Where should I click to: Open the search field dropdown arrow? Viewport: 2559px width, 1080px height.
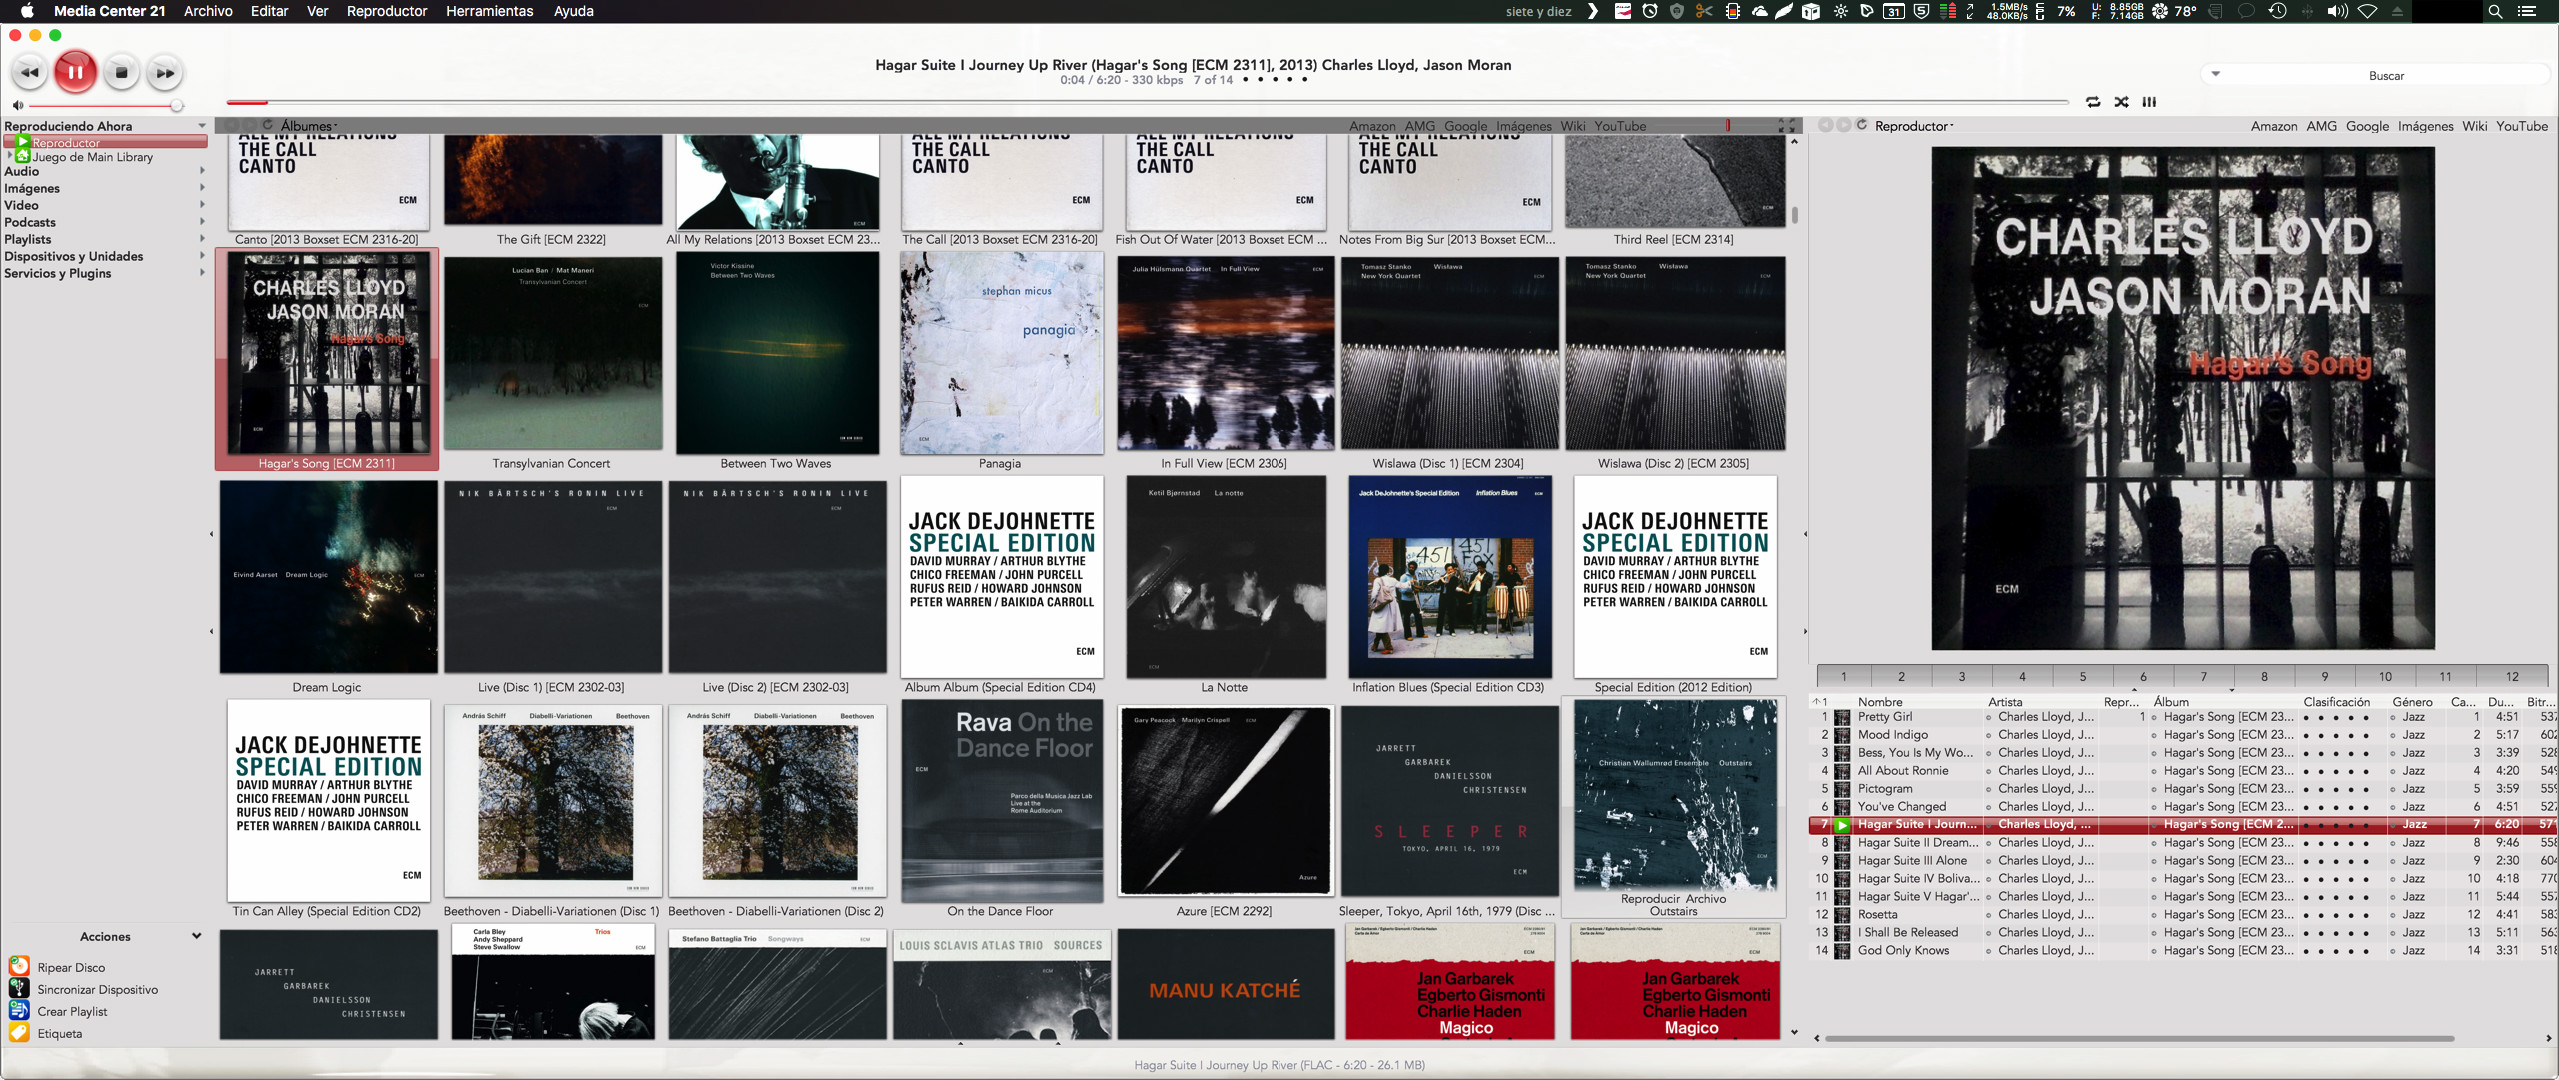coord(2215,74)
